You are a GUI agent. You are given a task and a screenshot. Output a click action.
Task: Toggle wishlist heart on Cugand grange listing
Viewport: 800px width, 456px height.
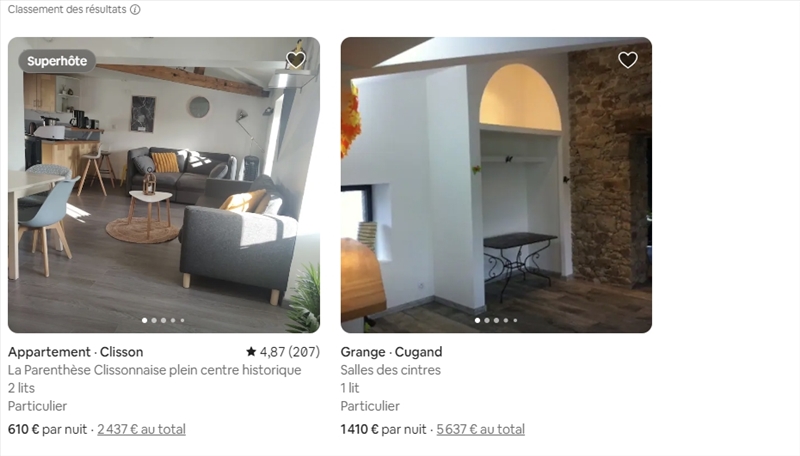(628, 60)
